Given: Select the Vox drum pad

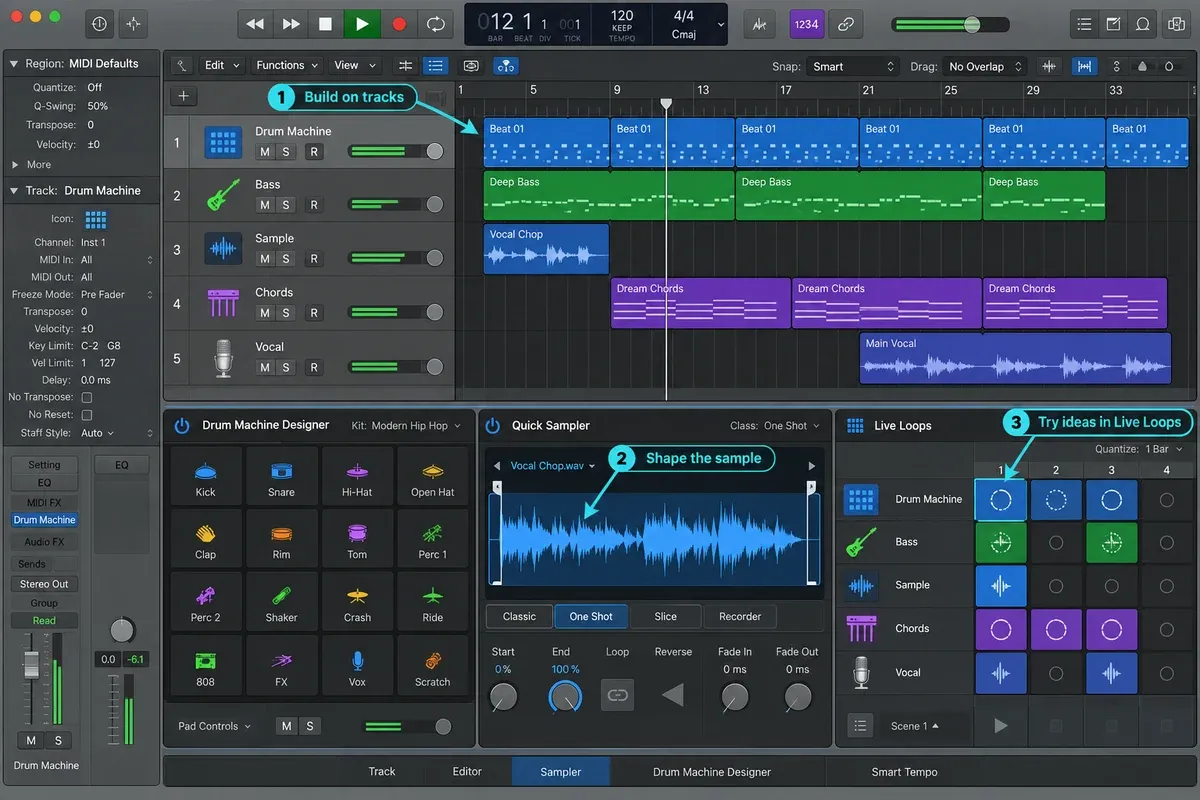Looking at the screenshot, I should click(x=357, y=666).
